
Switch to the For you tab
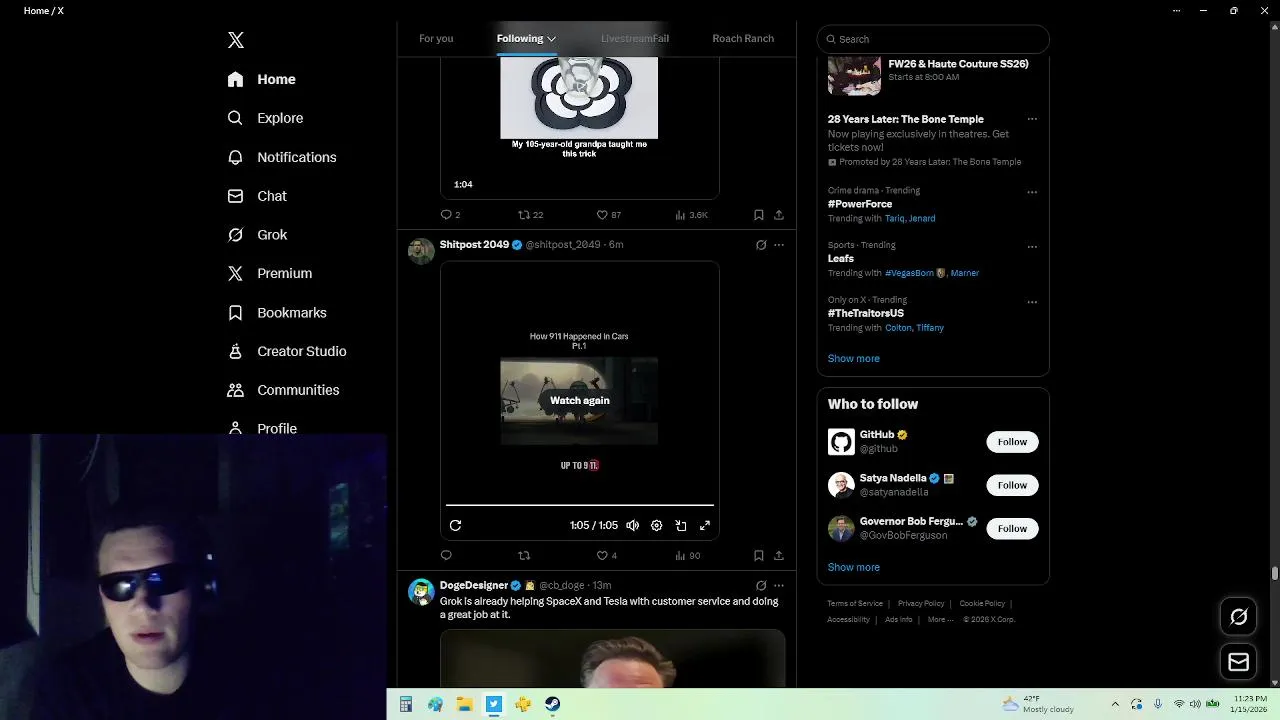click(436, 38)
